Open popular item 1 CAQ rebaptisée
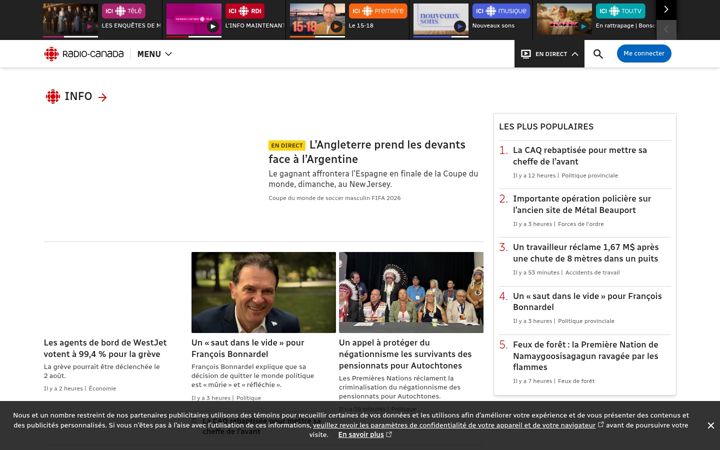This screenshot has width=720, height=450. coord(579,156)
